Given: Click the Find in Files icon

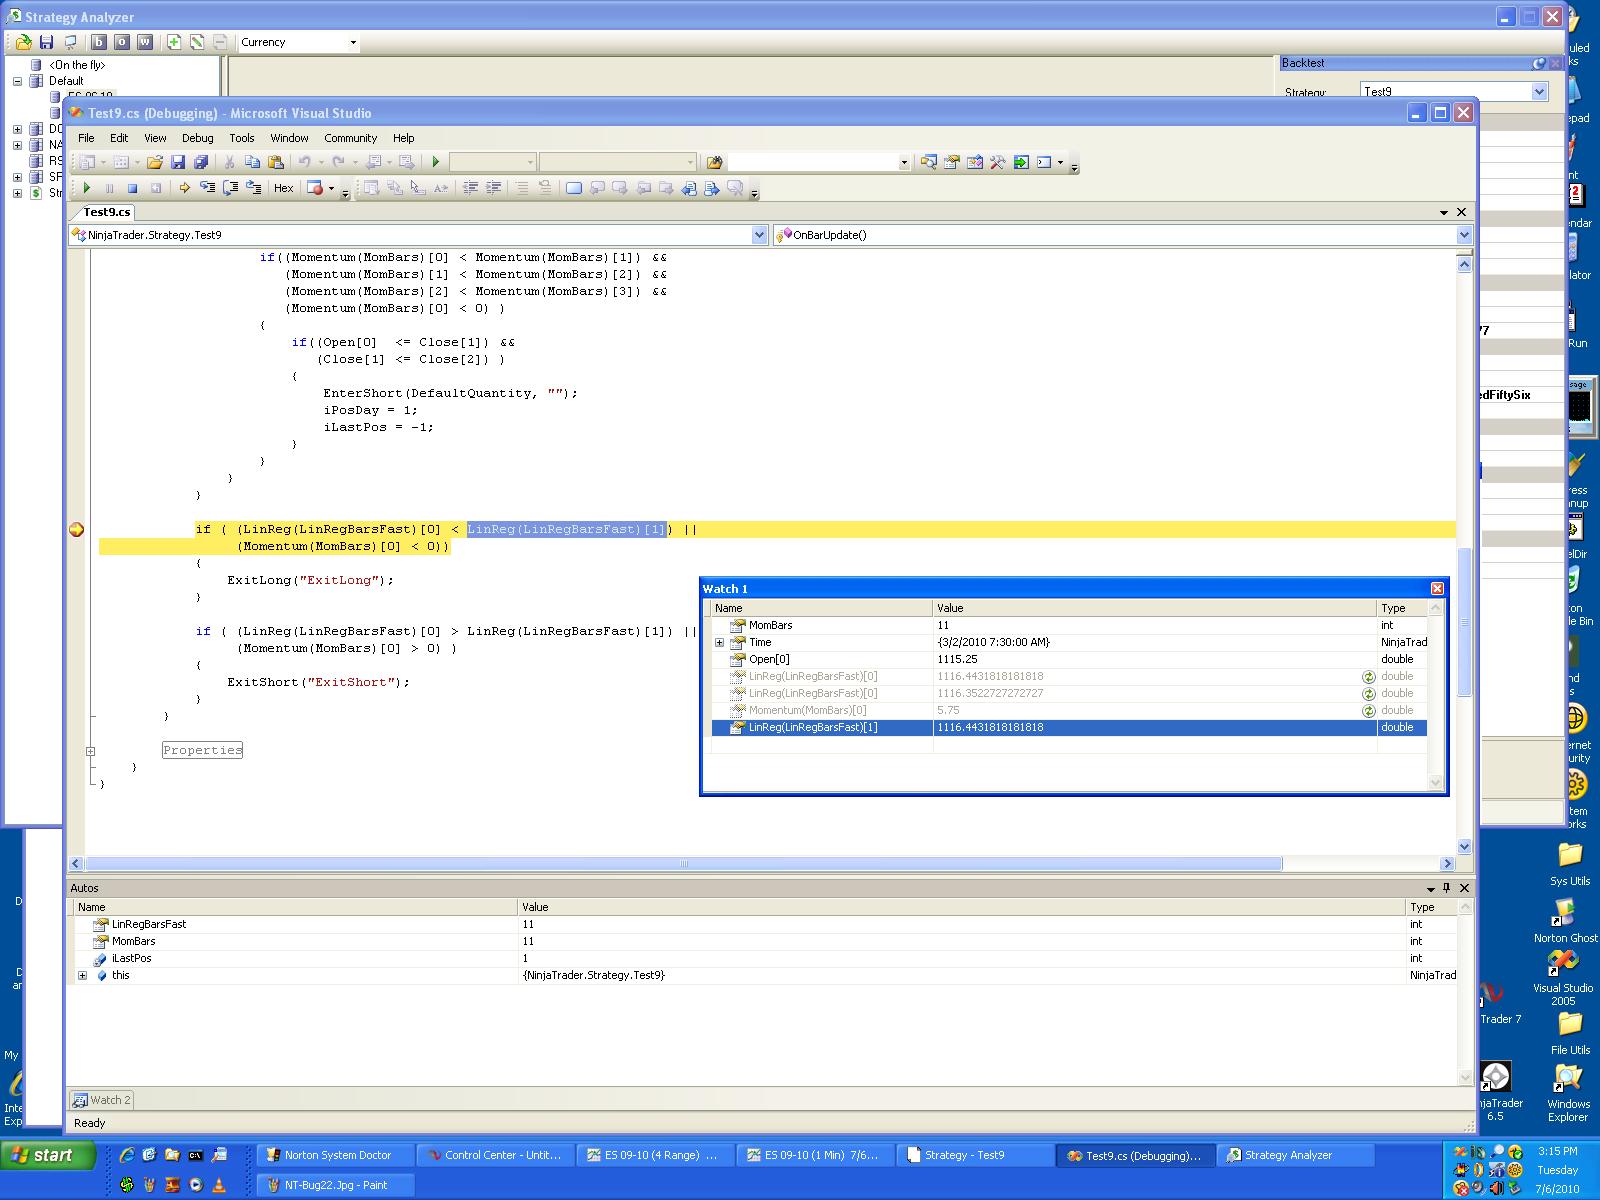Looking at the screenshot, I should [714, 162].
